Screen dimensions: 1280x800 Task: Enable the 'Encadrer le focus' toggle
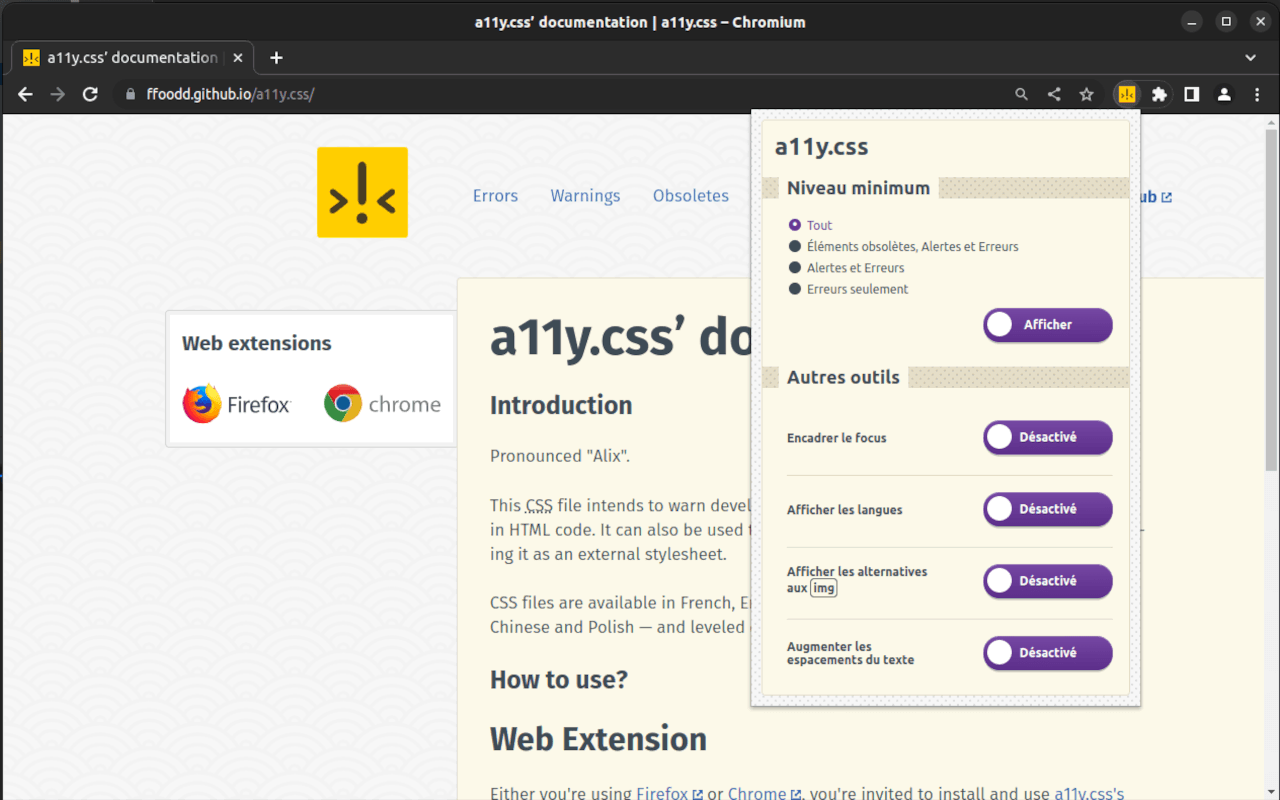click(x=1047, y=437)
